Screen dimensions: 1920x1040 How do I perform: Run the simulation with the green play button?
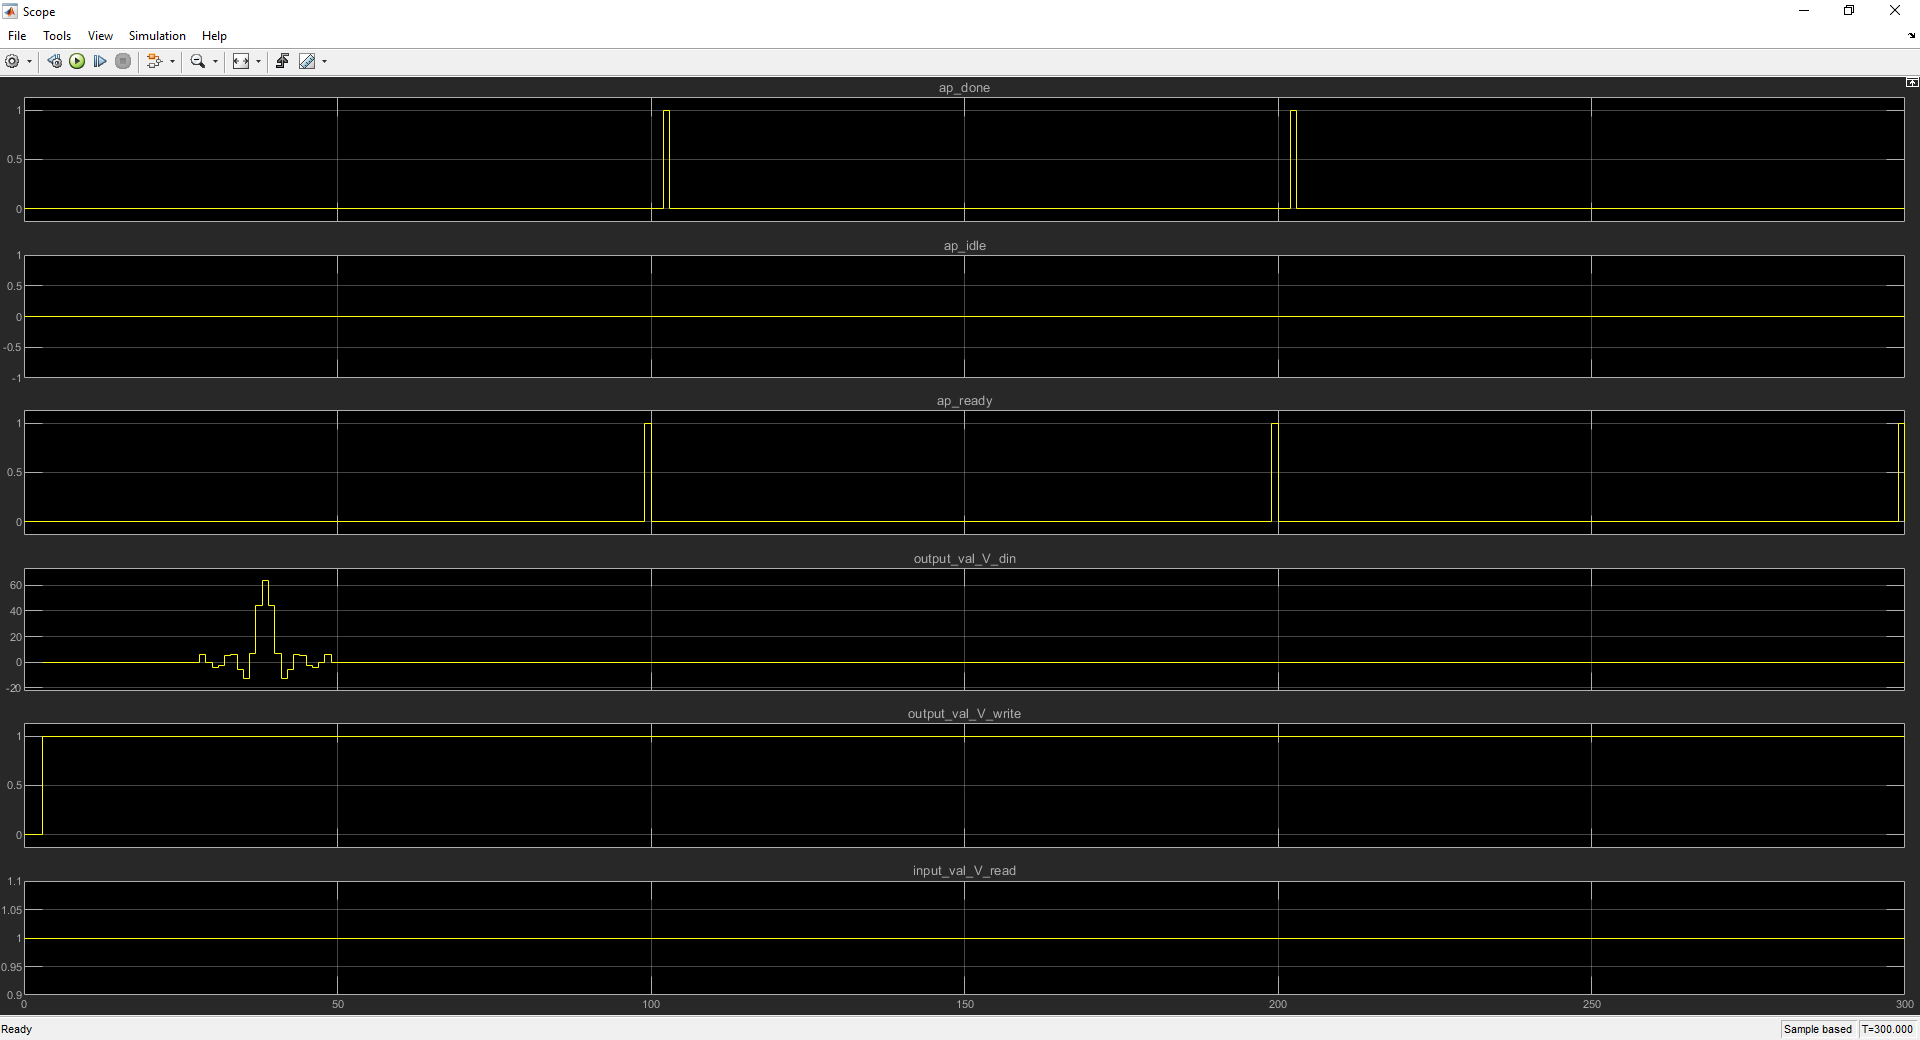click(x=77, y=61)
